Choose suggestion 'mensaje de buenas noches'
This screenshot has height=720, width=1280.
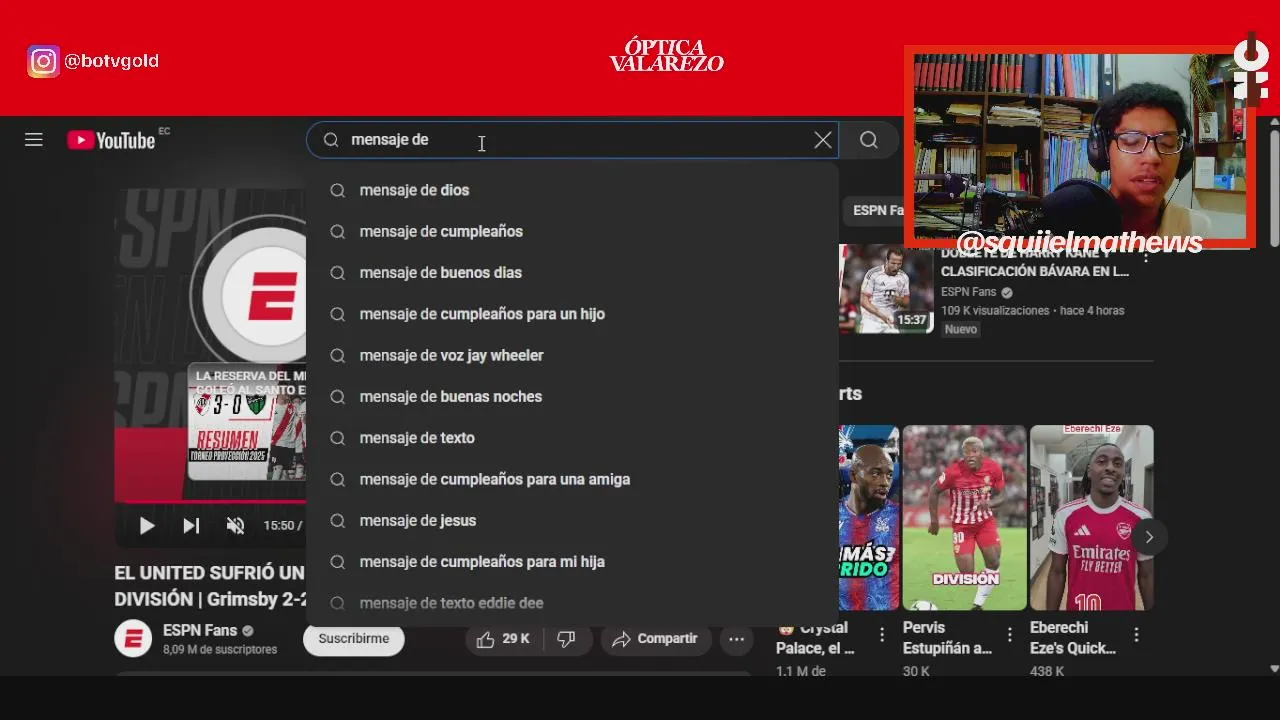tap(572, 396)
